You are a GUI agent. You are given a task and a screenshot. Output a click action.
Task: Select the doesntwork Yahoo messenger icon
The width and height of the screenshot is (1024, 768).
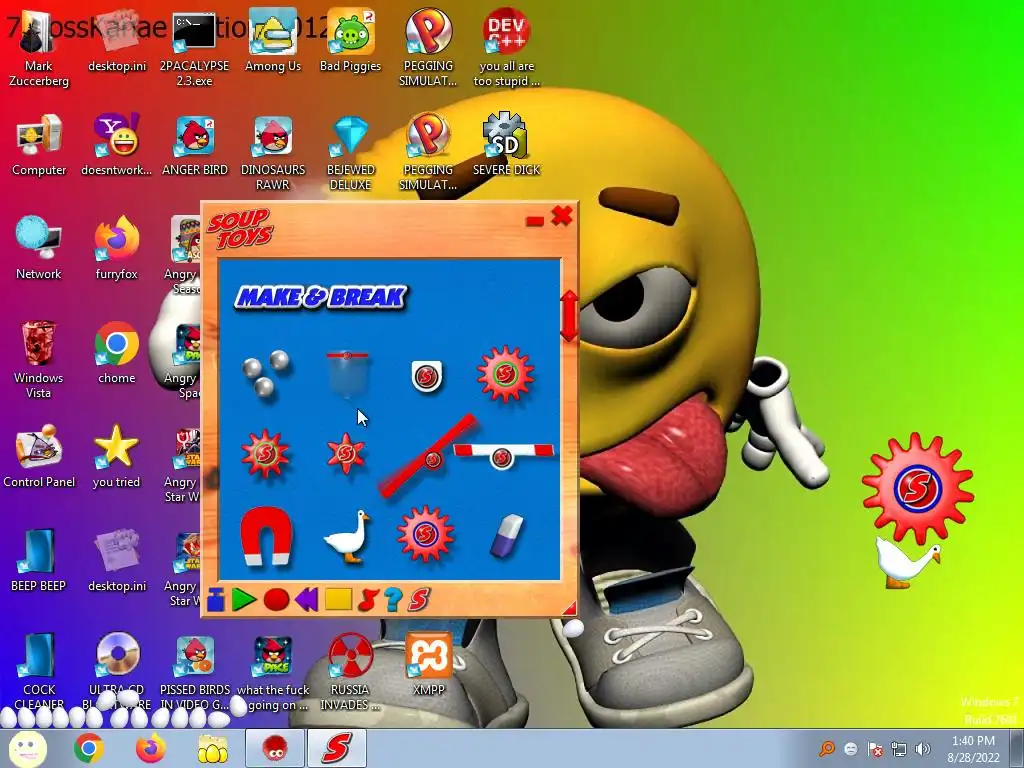116,145
